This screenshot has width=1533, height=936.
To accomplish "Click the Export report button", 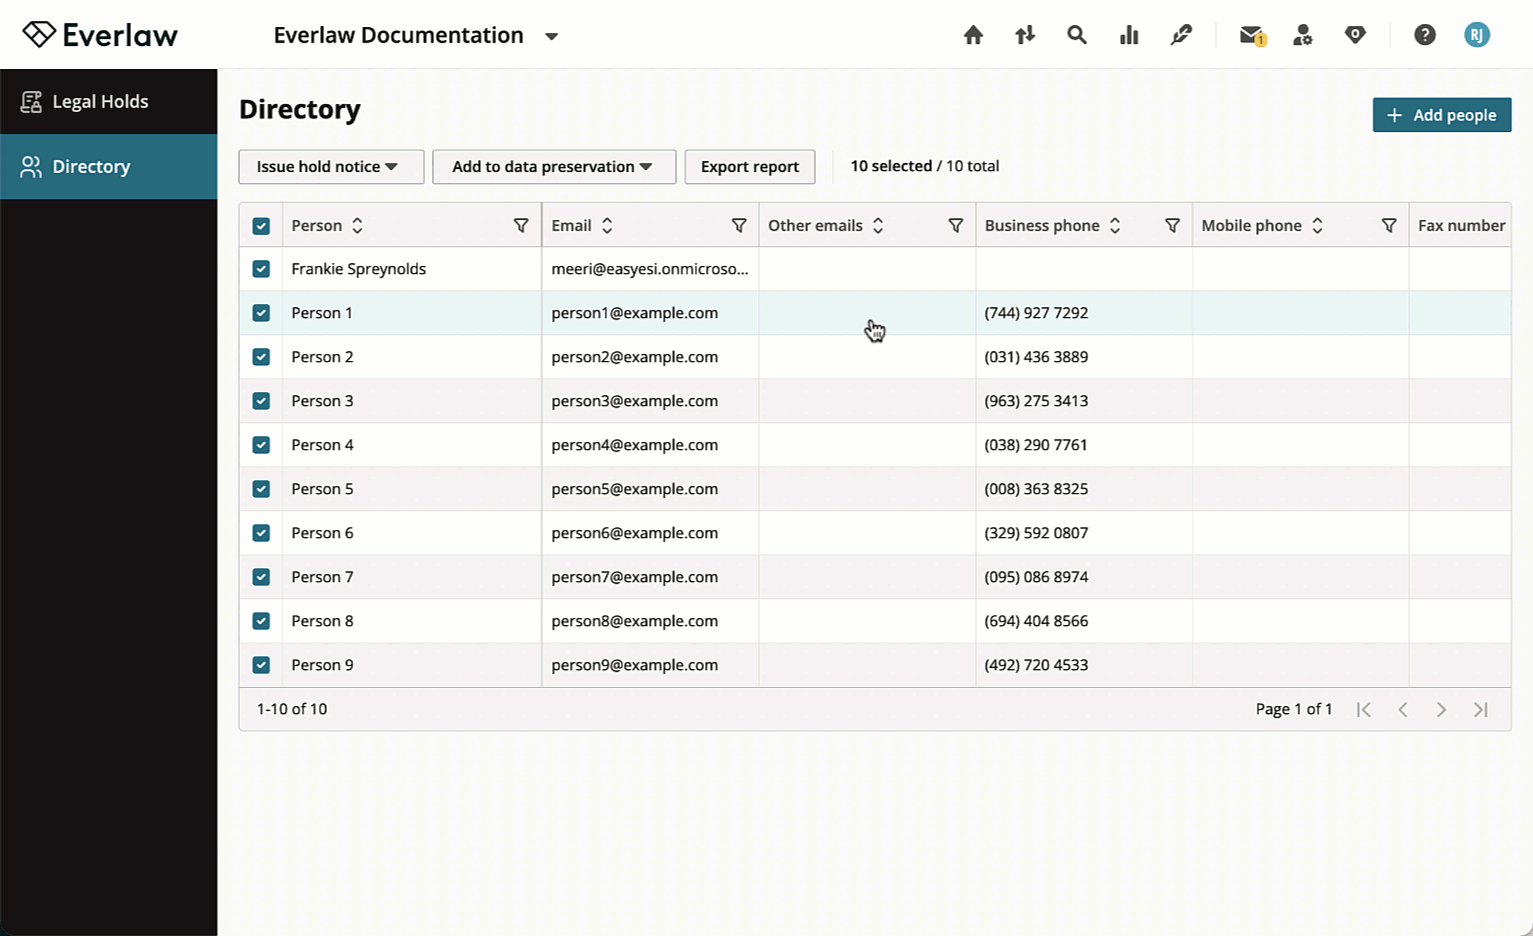I will click(750, 167).
